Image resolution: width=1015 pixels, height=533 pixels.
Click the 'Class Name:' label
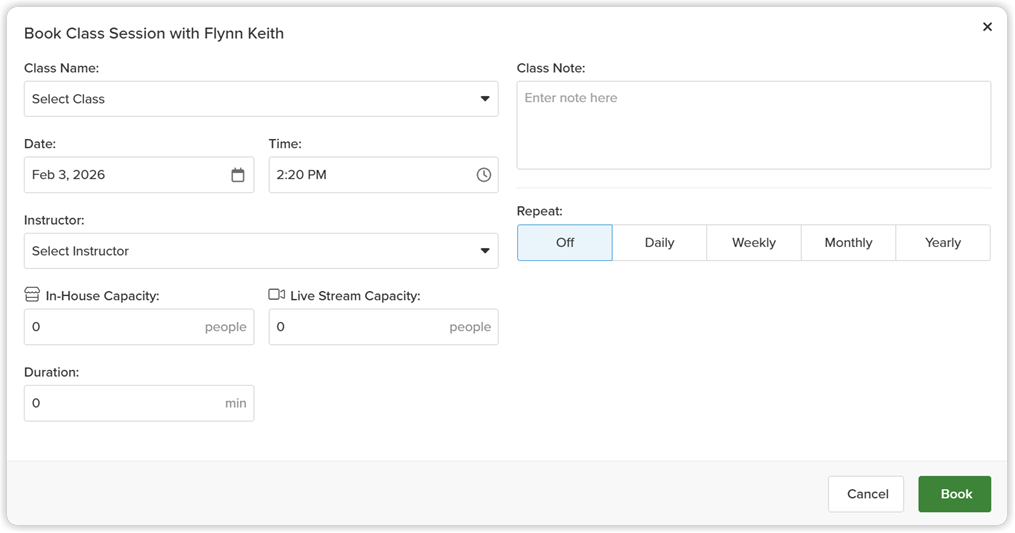pyautogui.click(x=61, y=68)
